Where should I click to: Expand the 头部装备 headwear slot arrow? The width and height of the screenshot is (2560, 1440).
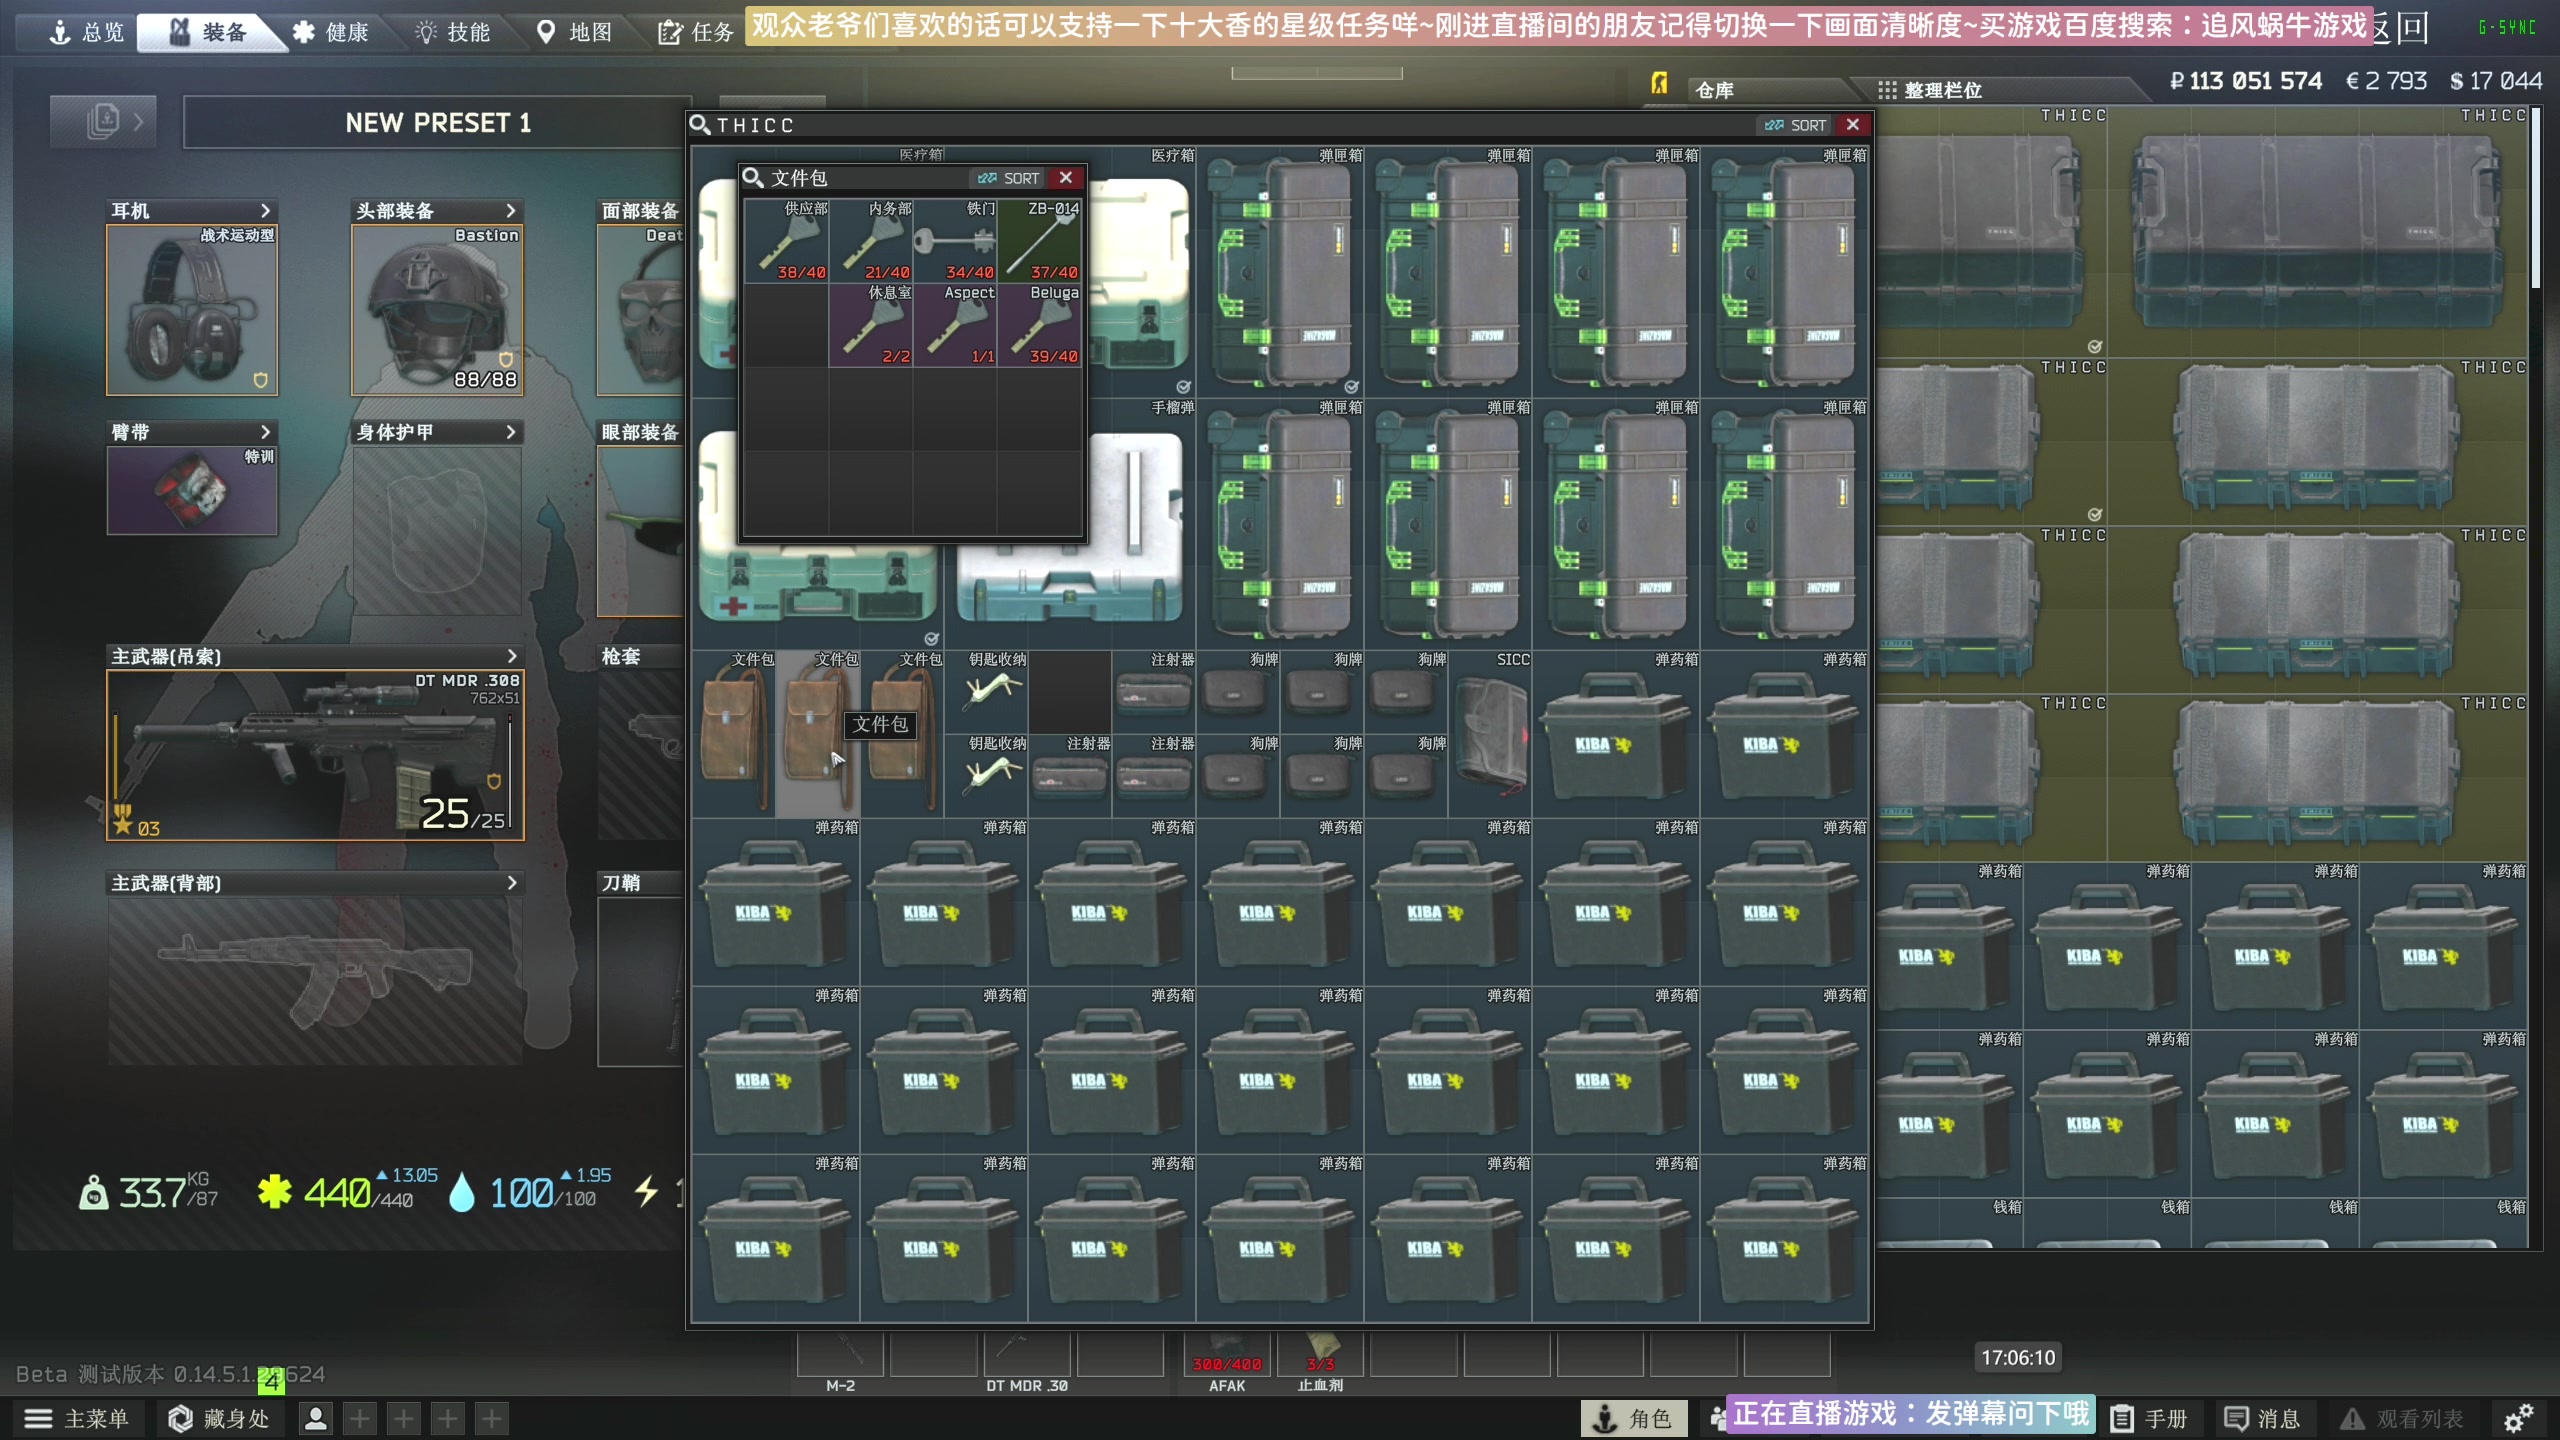coord(511,210)
